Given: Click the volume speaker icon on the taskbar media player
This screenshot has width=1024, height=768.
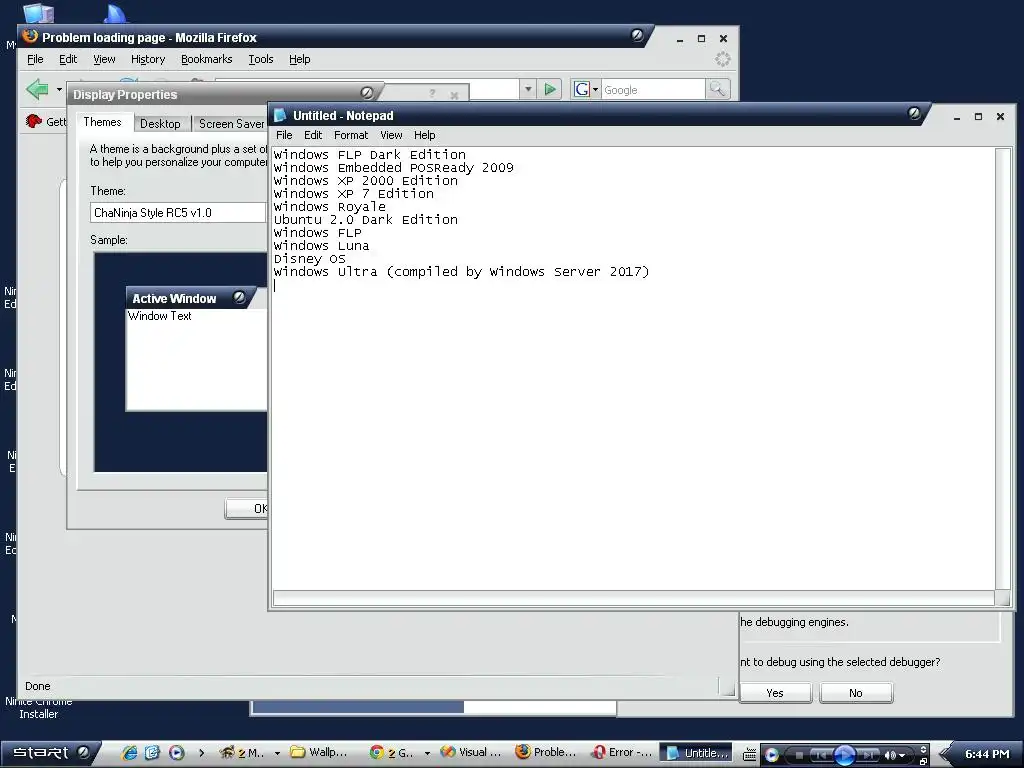Looking at the screenshot, I should (890, 755).
